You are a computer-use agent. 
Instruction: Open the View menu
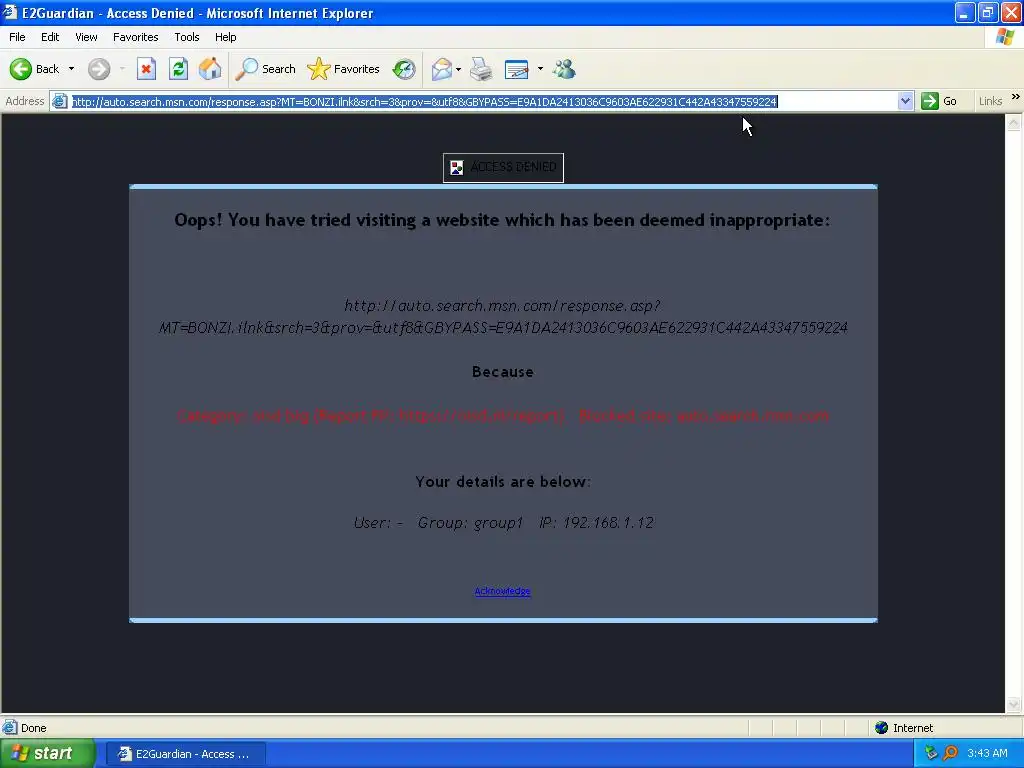click(x=86, y=37)
